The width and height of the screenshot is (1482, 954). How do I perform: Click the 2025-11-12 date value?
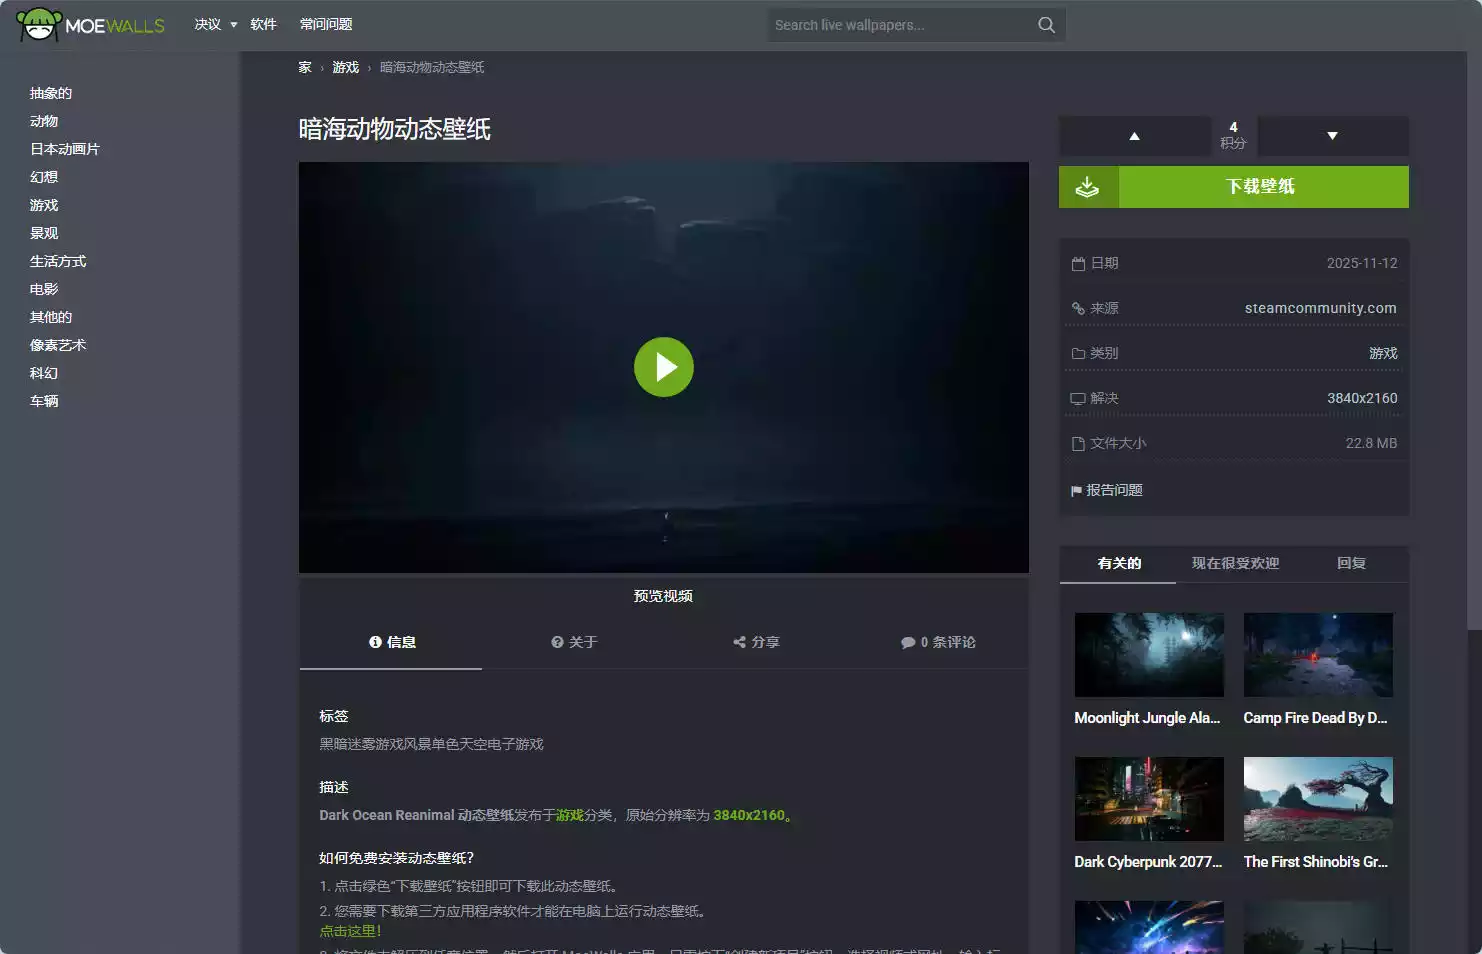1362,263
